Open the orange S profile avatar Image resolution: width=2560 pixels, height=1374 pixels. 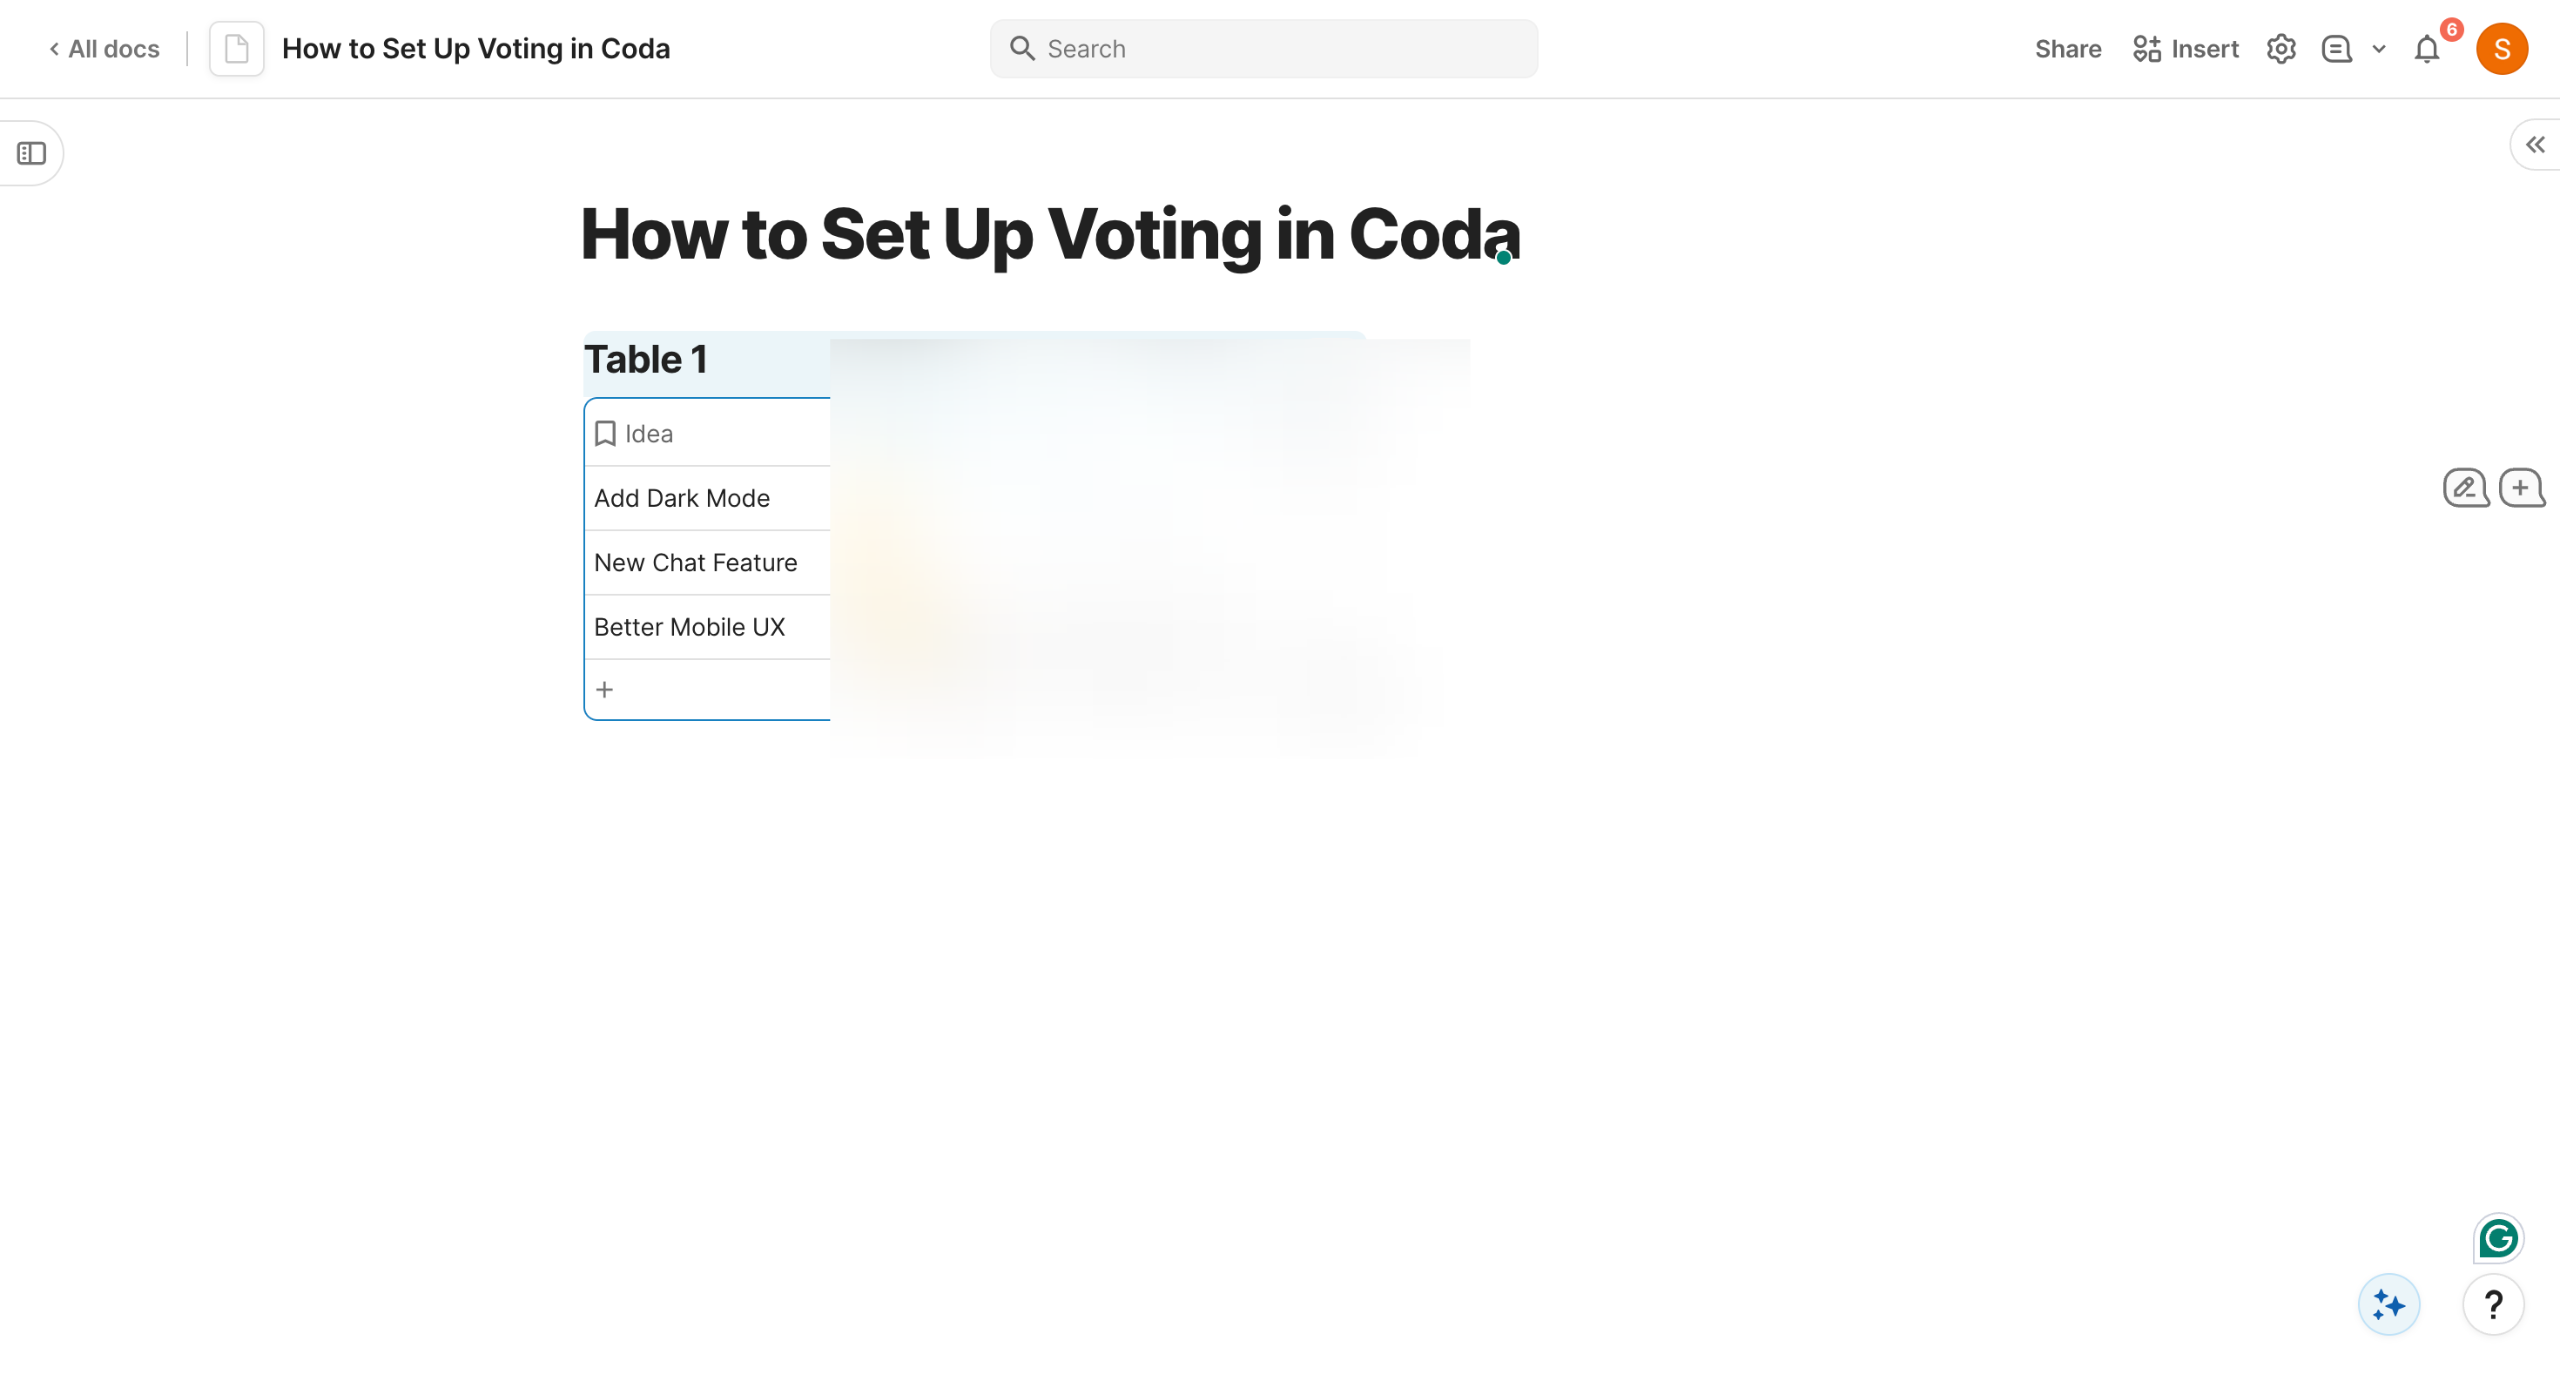(x=2501, y=49)
